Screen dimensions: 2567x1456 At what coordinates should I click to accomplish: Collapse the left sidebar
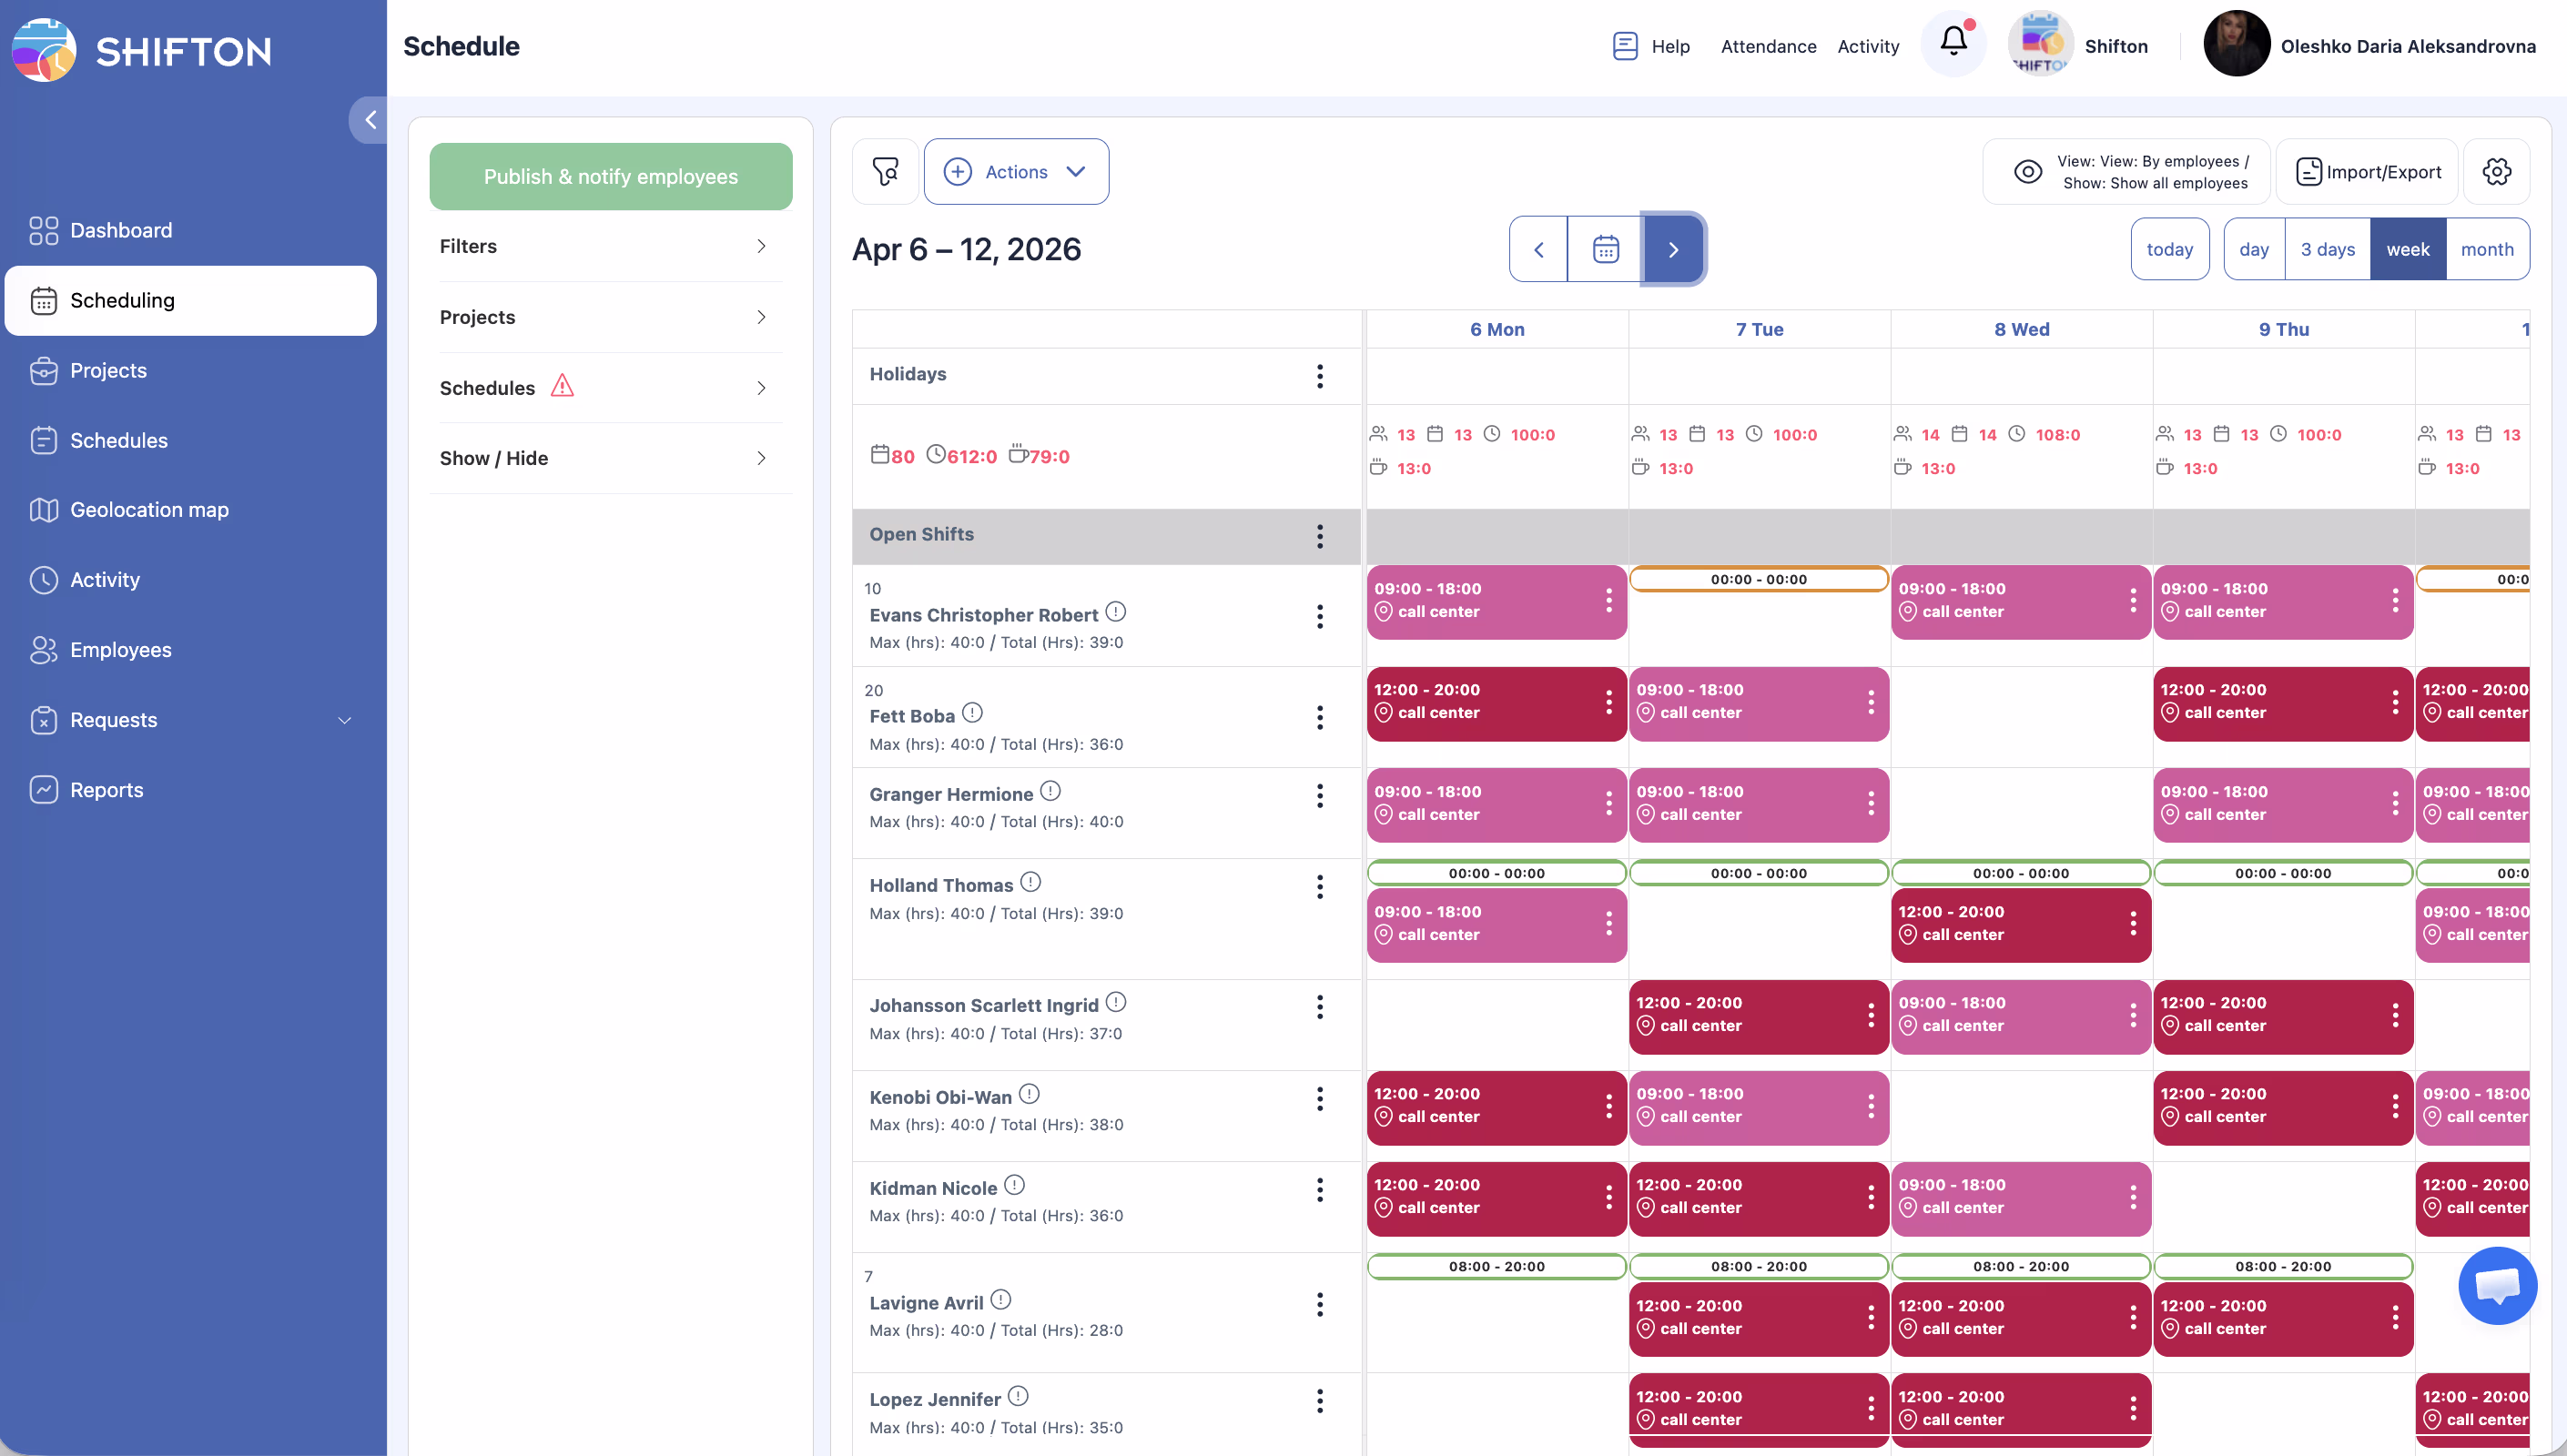point(369,120)
